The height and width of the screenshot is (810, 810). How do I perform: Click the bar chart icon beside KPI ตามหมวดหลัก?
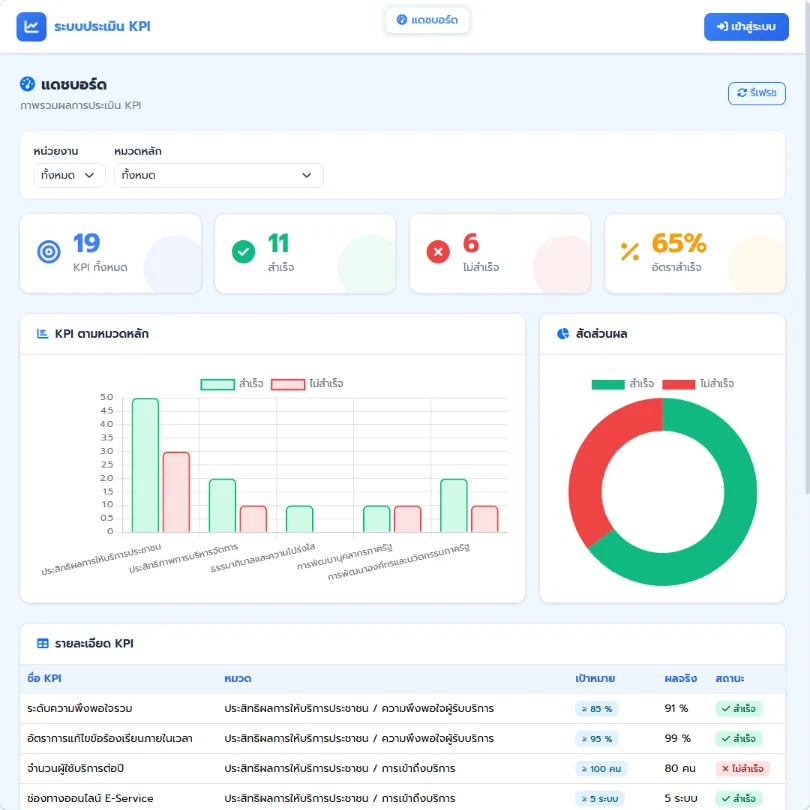point(42,334)
